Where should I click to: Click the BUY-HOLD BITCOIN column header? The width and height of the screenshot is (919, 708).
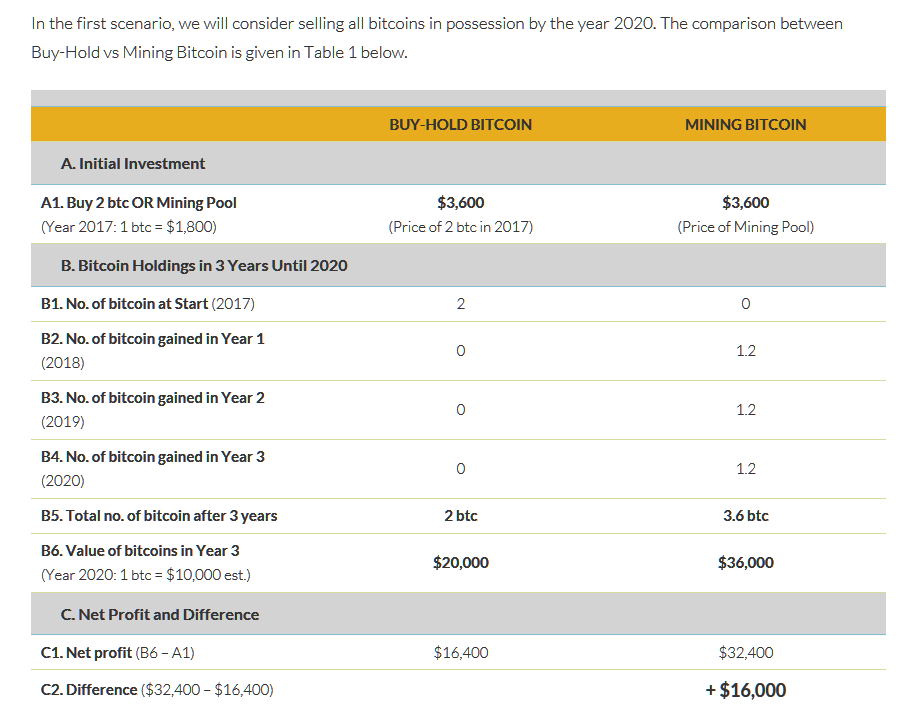461,124
